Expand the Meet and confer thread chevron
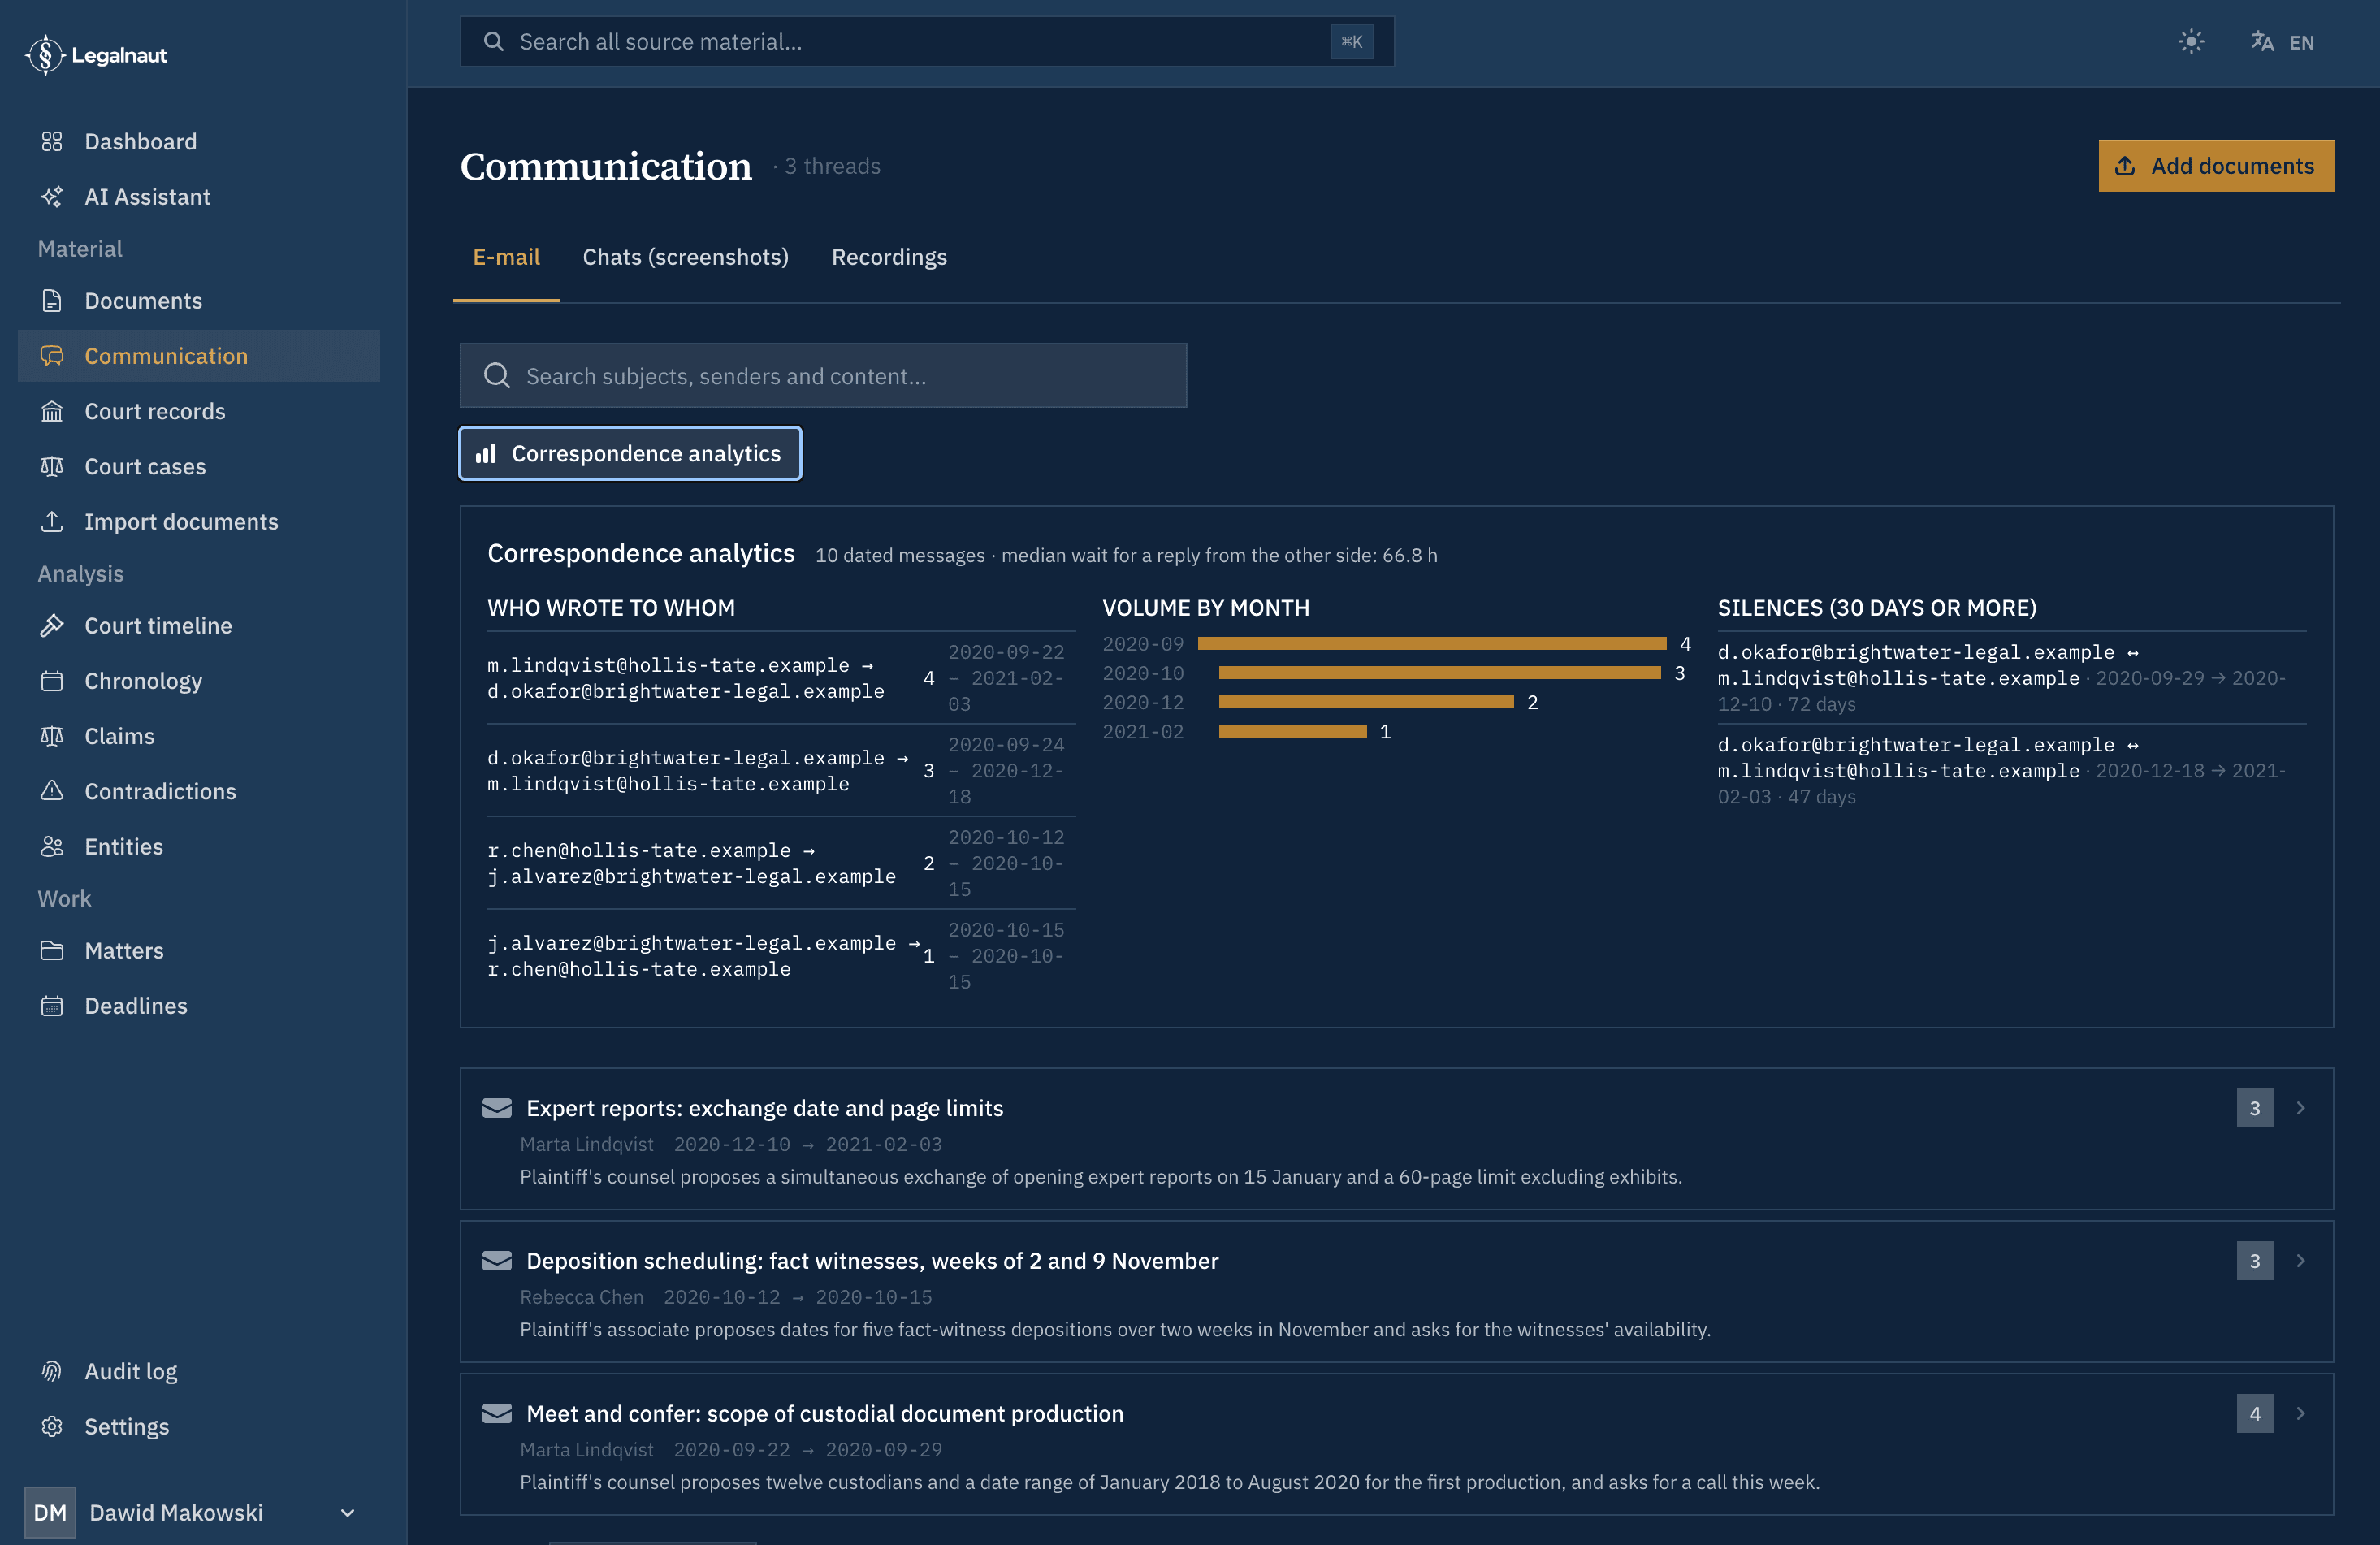The image size is (2380, 1545). pos(2300,1414)
